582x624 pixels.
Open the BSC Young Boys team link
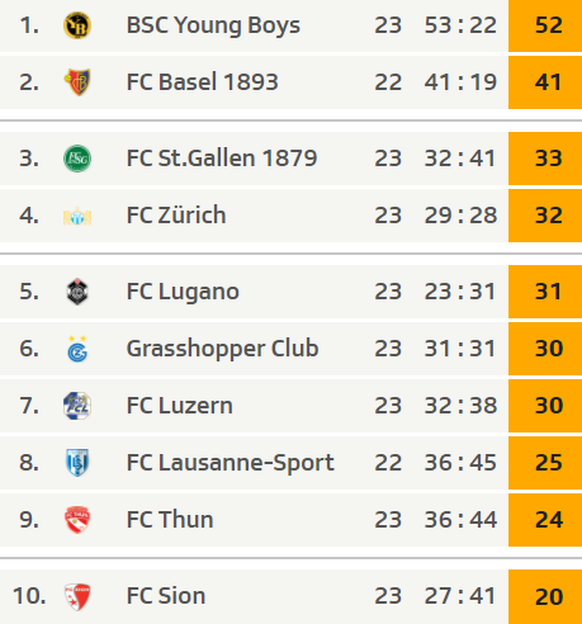click(x=213, y=26)
